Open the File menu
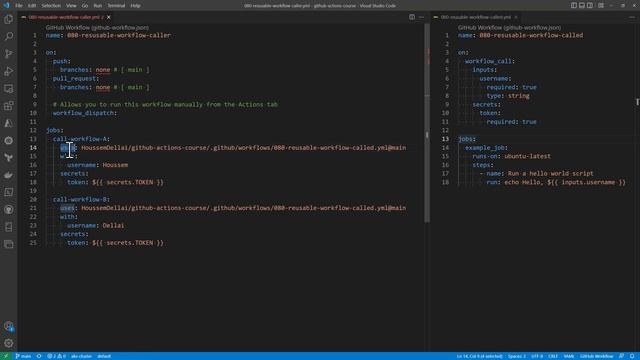This screenshot has width=640, height=360. (19, 6)
